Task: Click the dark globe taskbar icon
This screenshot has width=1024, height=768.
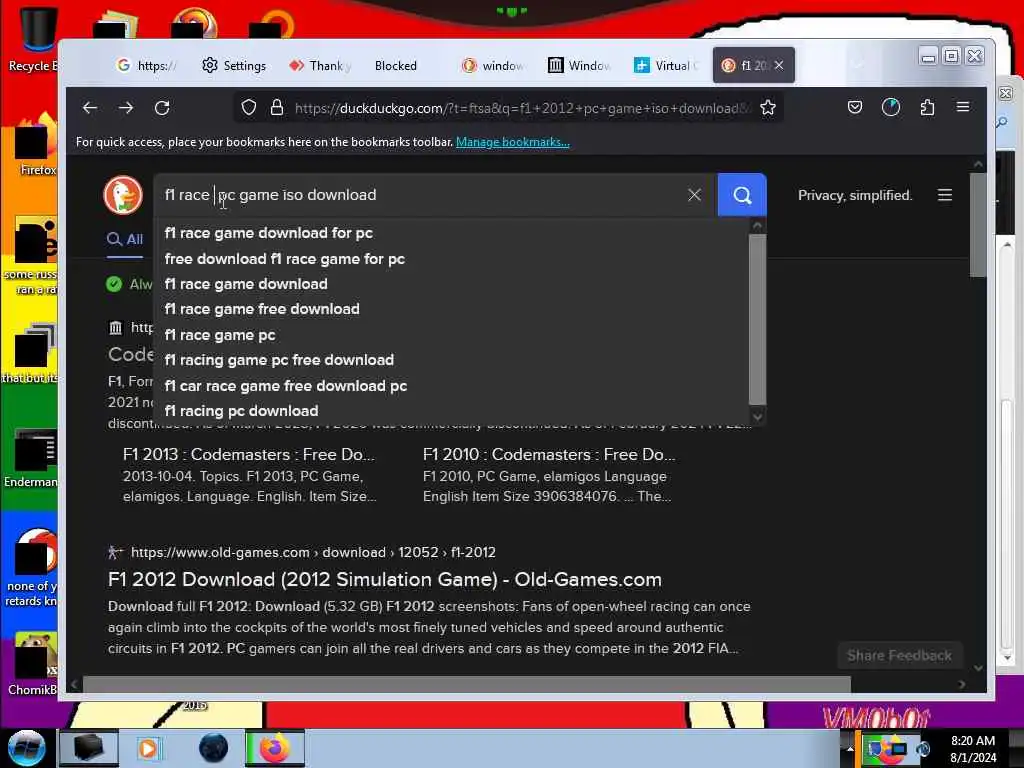Action: [213, 748]
